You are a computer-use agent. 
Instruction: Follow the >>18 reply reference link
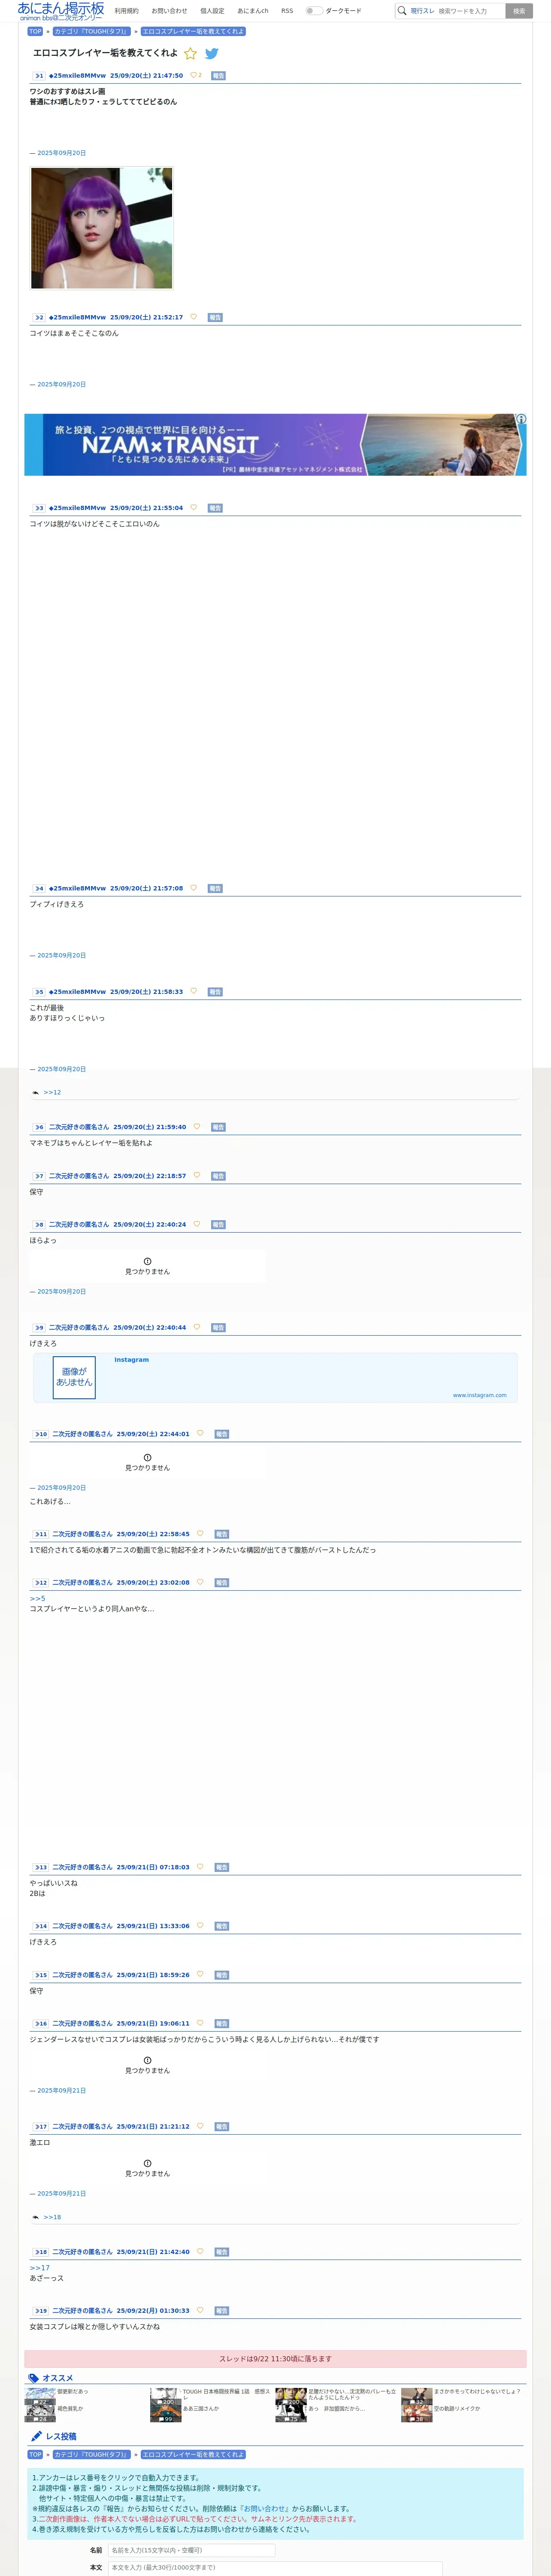[52, 2217]
